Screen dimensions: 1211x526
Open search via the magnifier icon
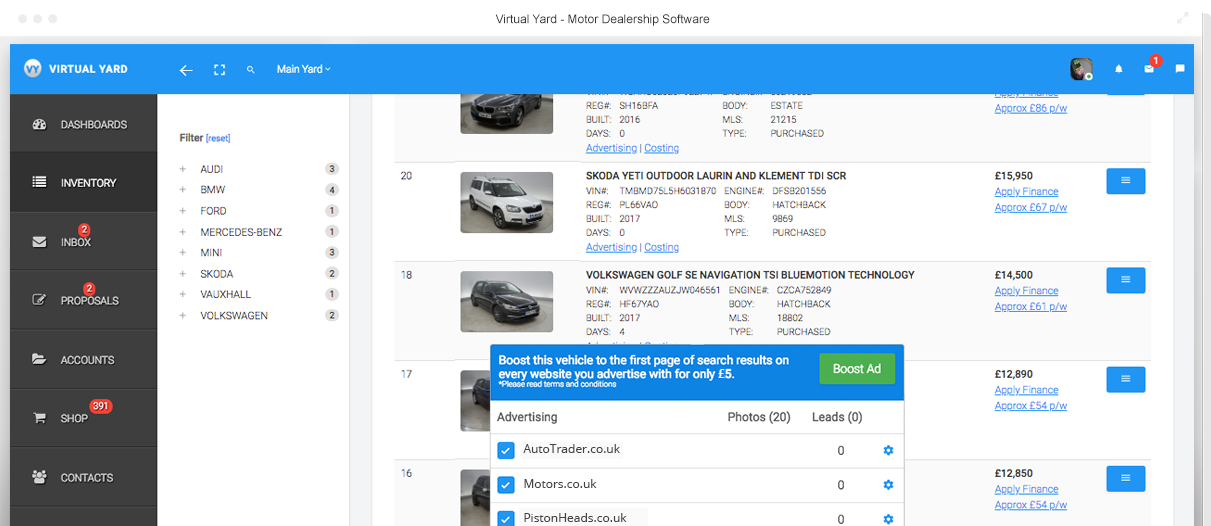(x=251, y=70)
